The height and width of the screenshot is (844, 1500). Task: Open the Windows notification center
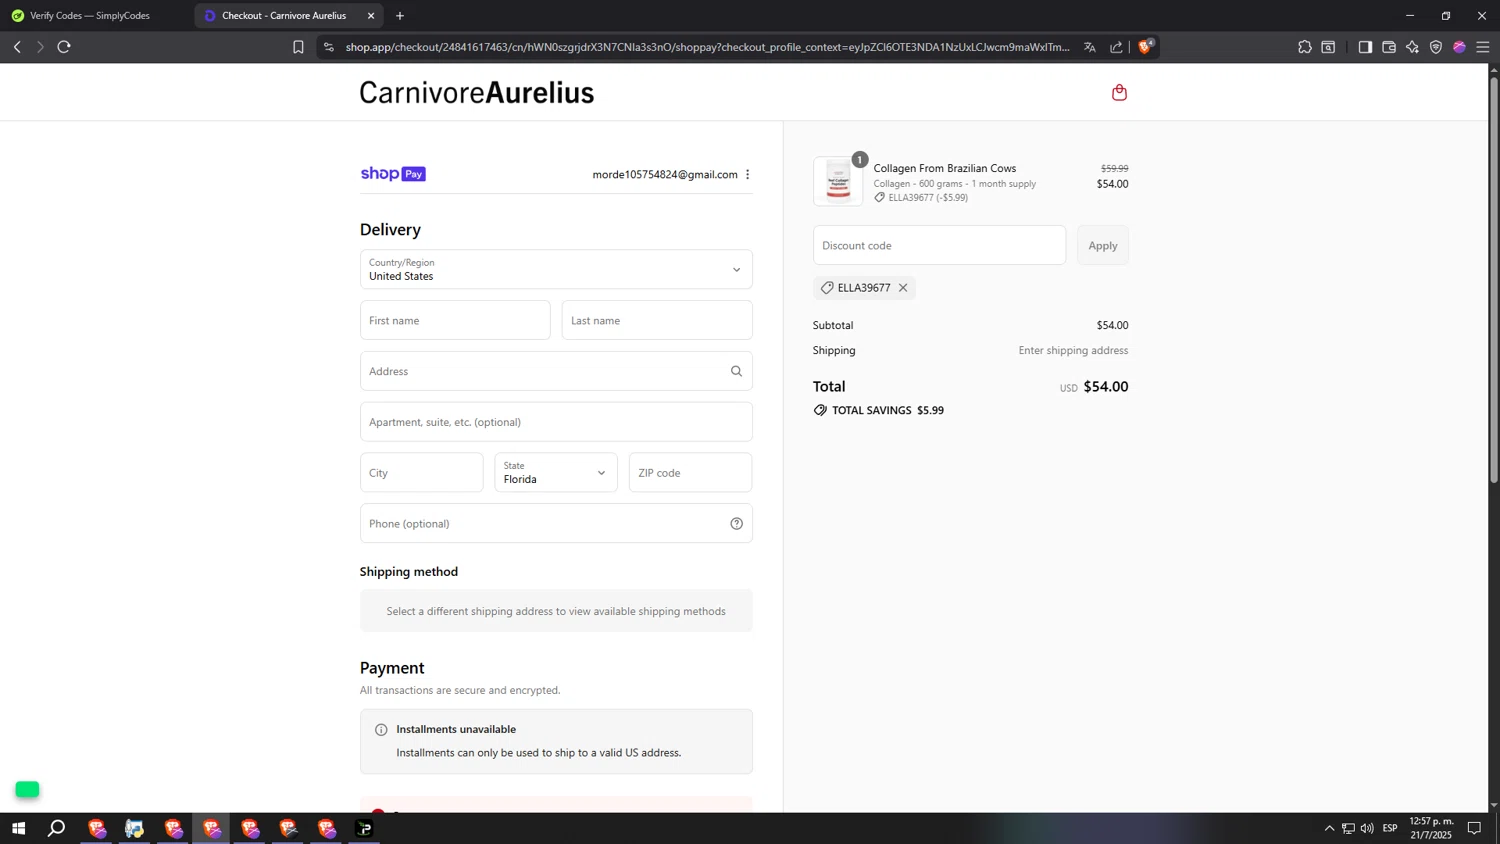point(1474,828)
